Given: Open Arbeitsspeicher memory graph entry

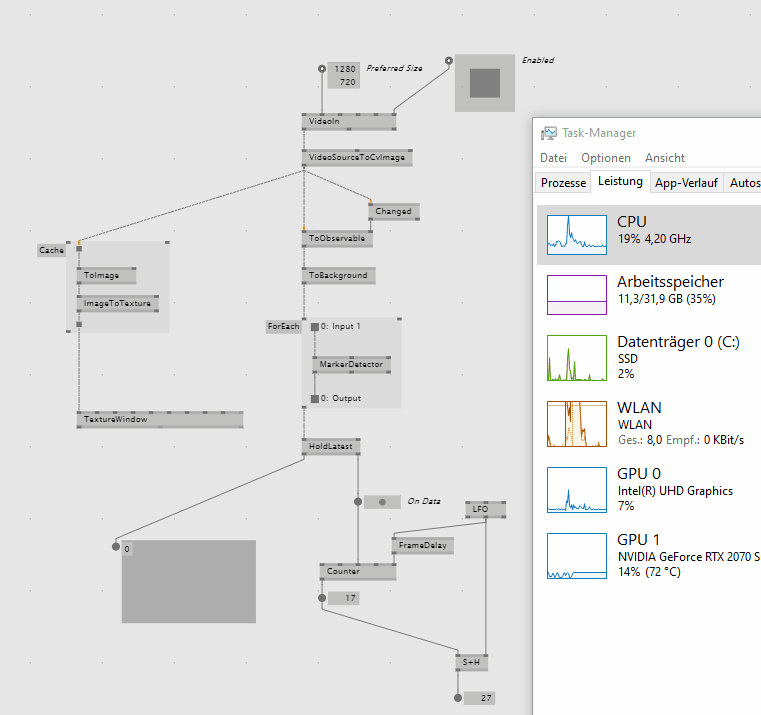Looking at the screenshot, I should pos(576,295).
